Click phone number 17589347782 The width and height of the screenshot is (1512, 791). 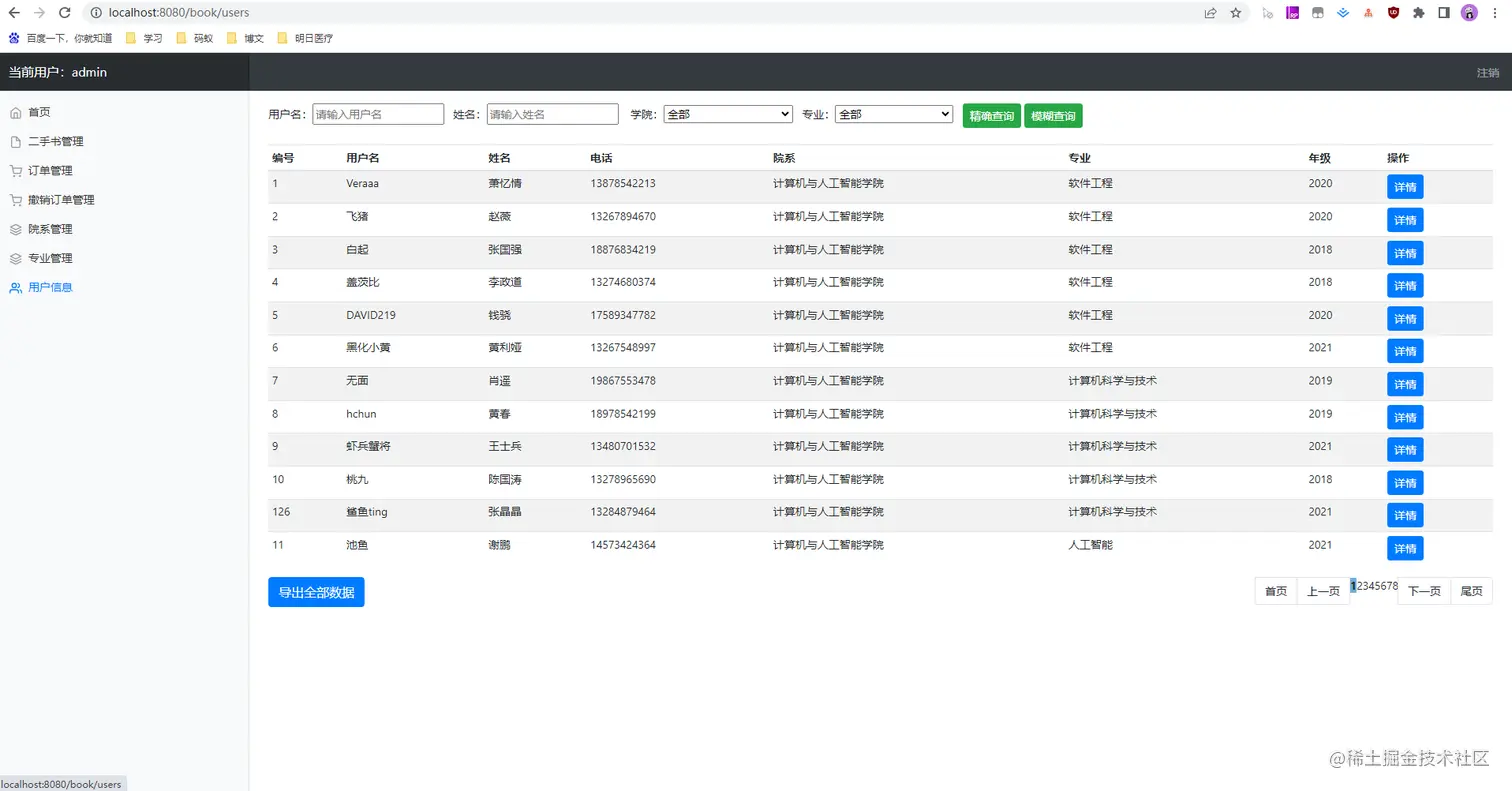coord(623,315)
